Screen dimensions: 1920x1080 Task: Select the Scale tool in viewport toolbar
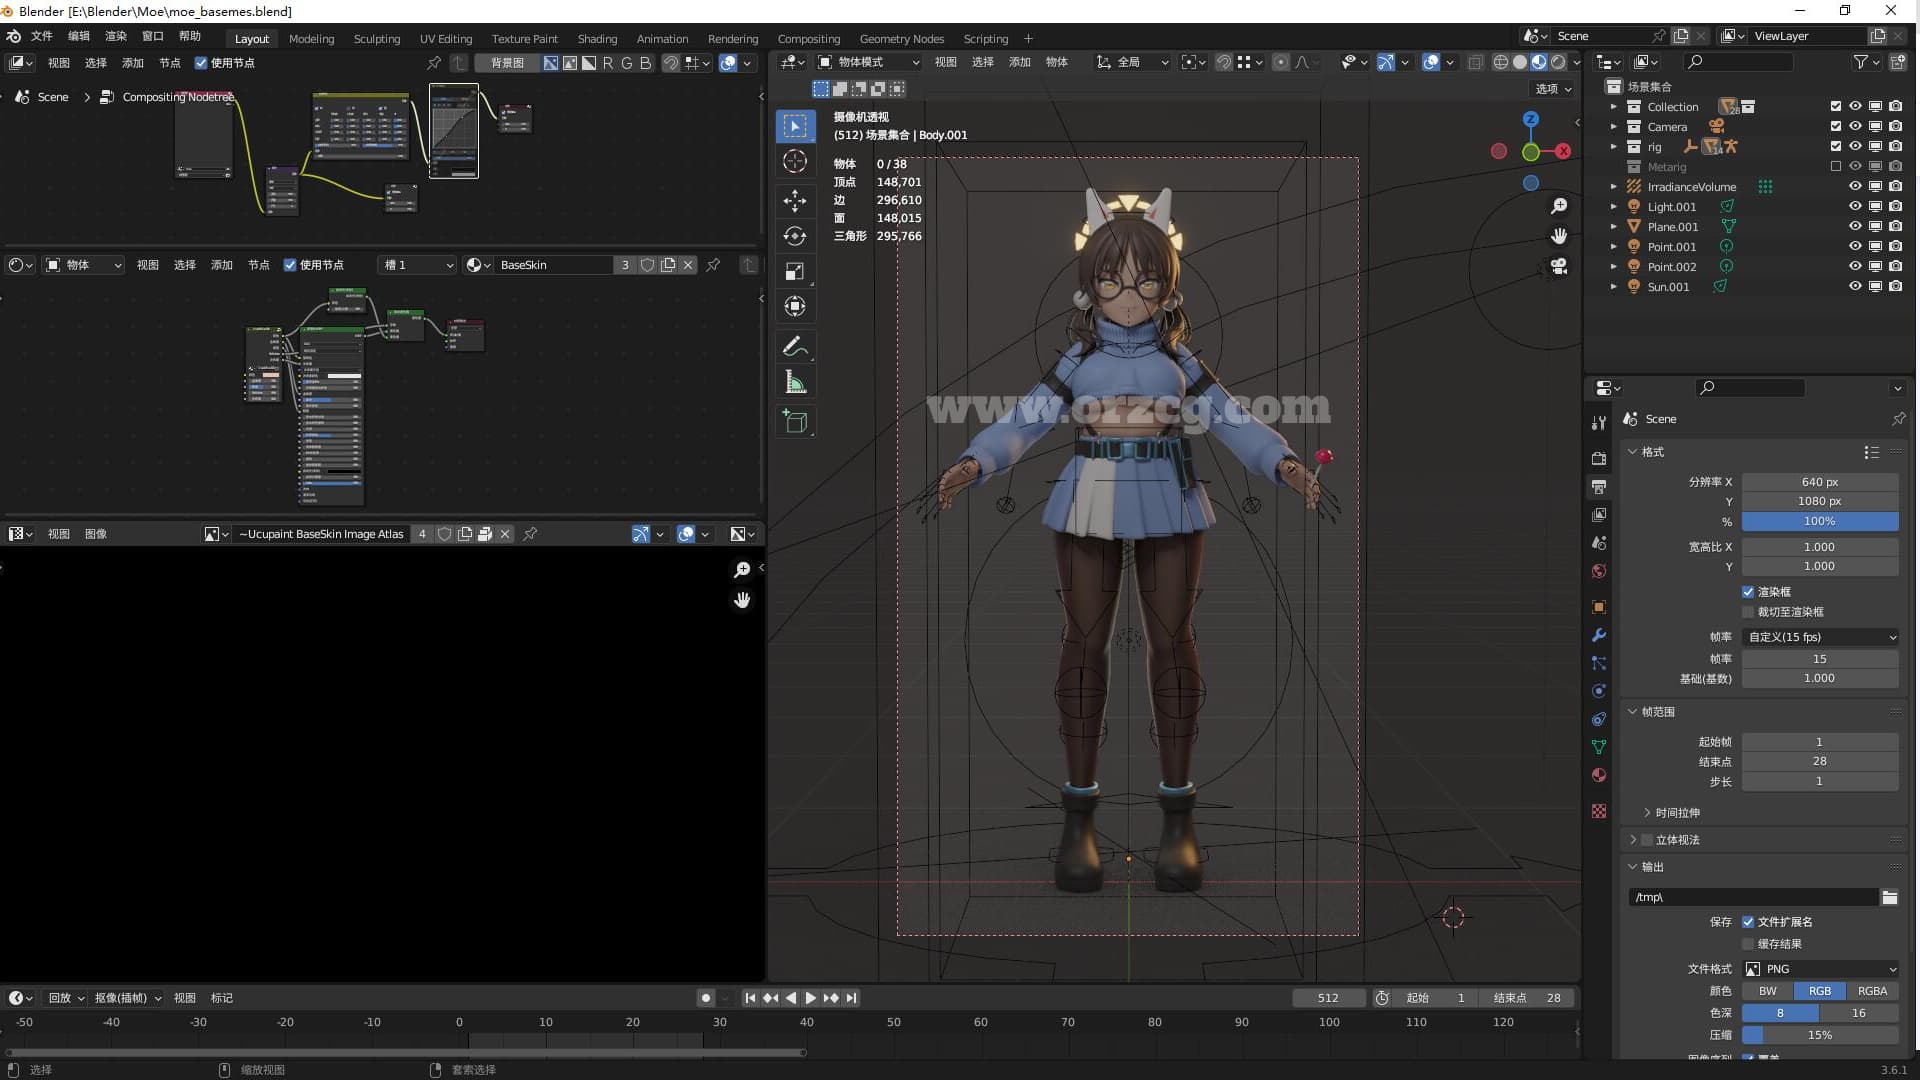point(795,271)
